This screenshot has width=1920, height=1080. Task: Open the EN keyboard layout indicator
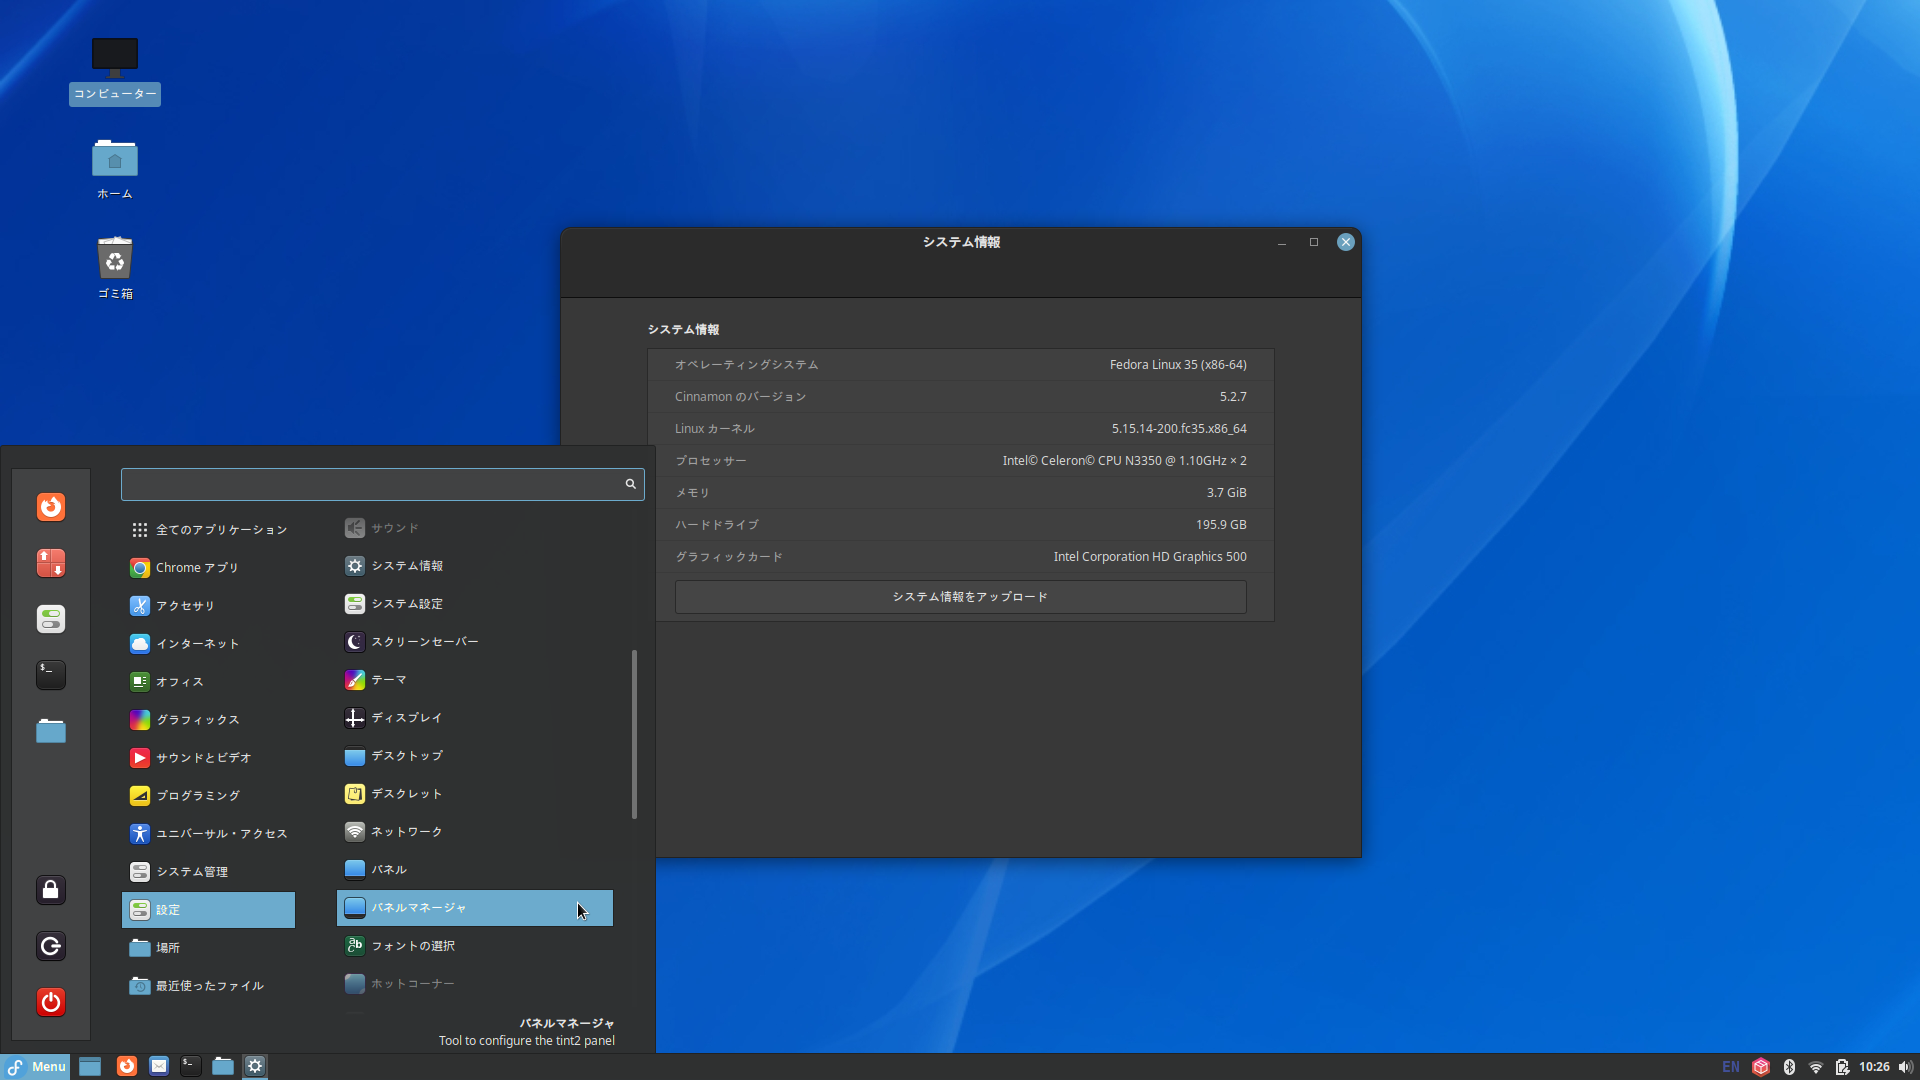coord(1731,1067)
